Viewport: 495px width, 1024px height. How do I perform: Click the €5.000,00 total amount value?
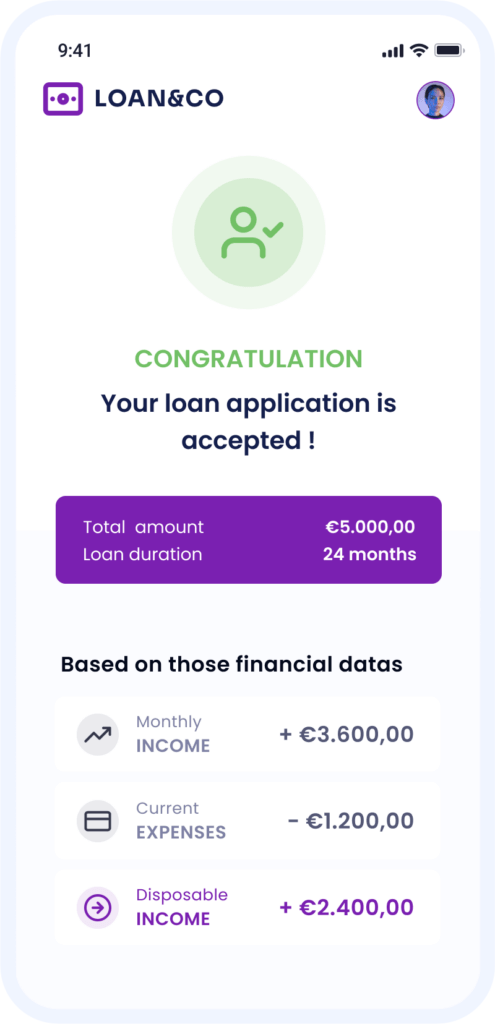pos(370,527)
